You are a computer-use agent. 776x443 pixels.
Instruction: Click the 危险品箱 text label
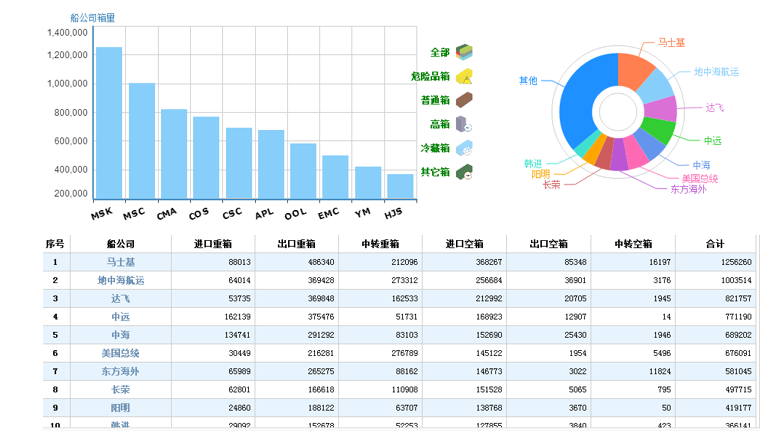[430, 76]
